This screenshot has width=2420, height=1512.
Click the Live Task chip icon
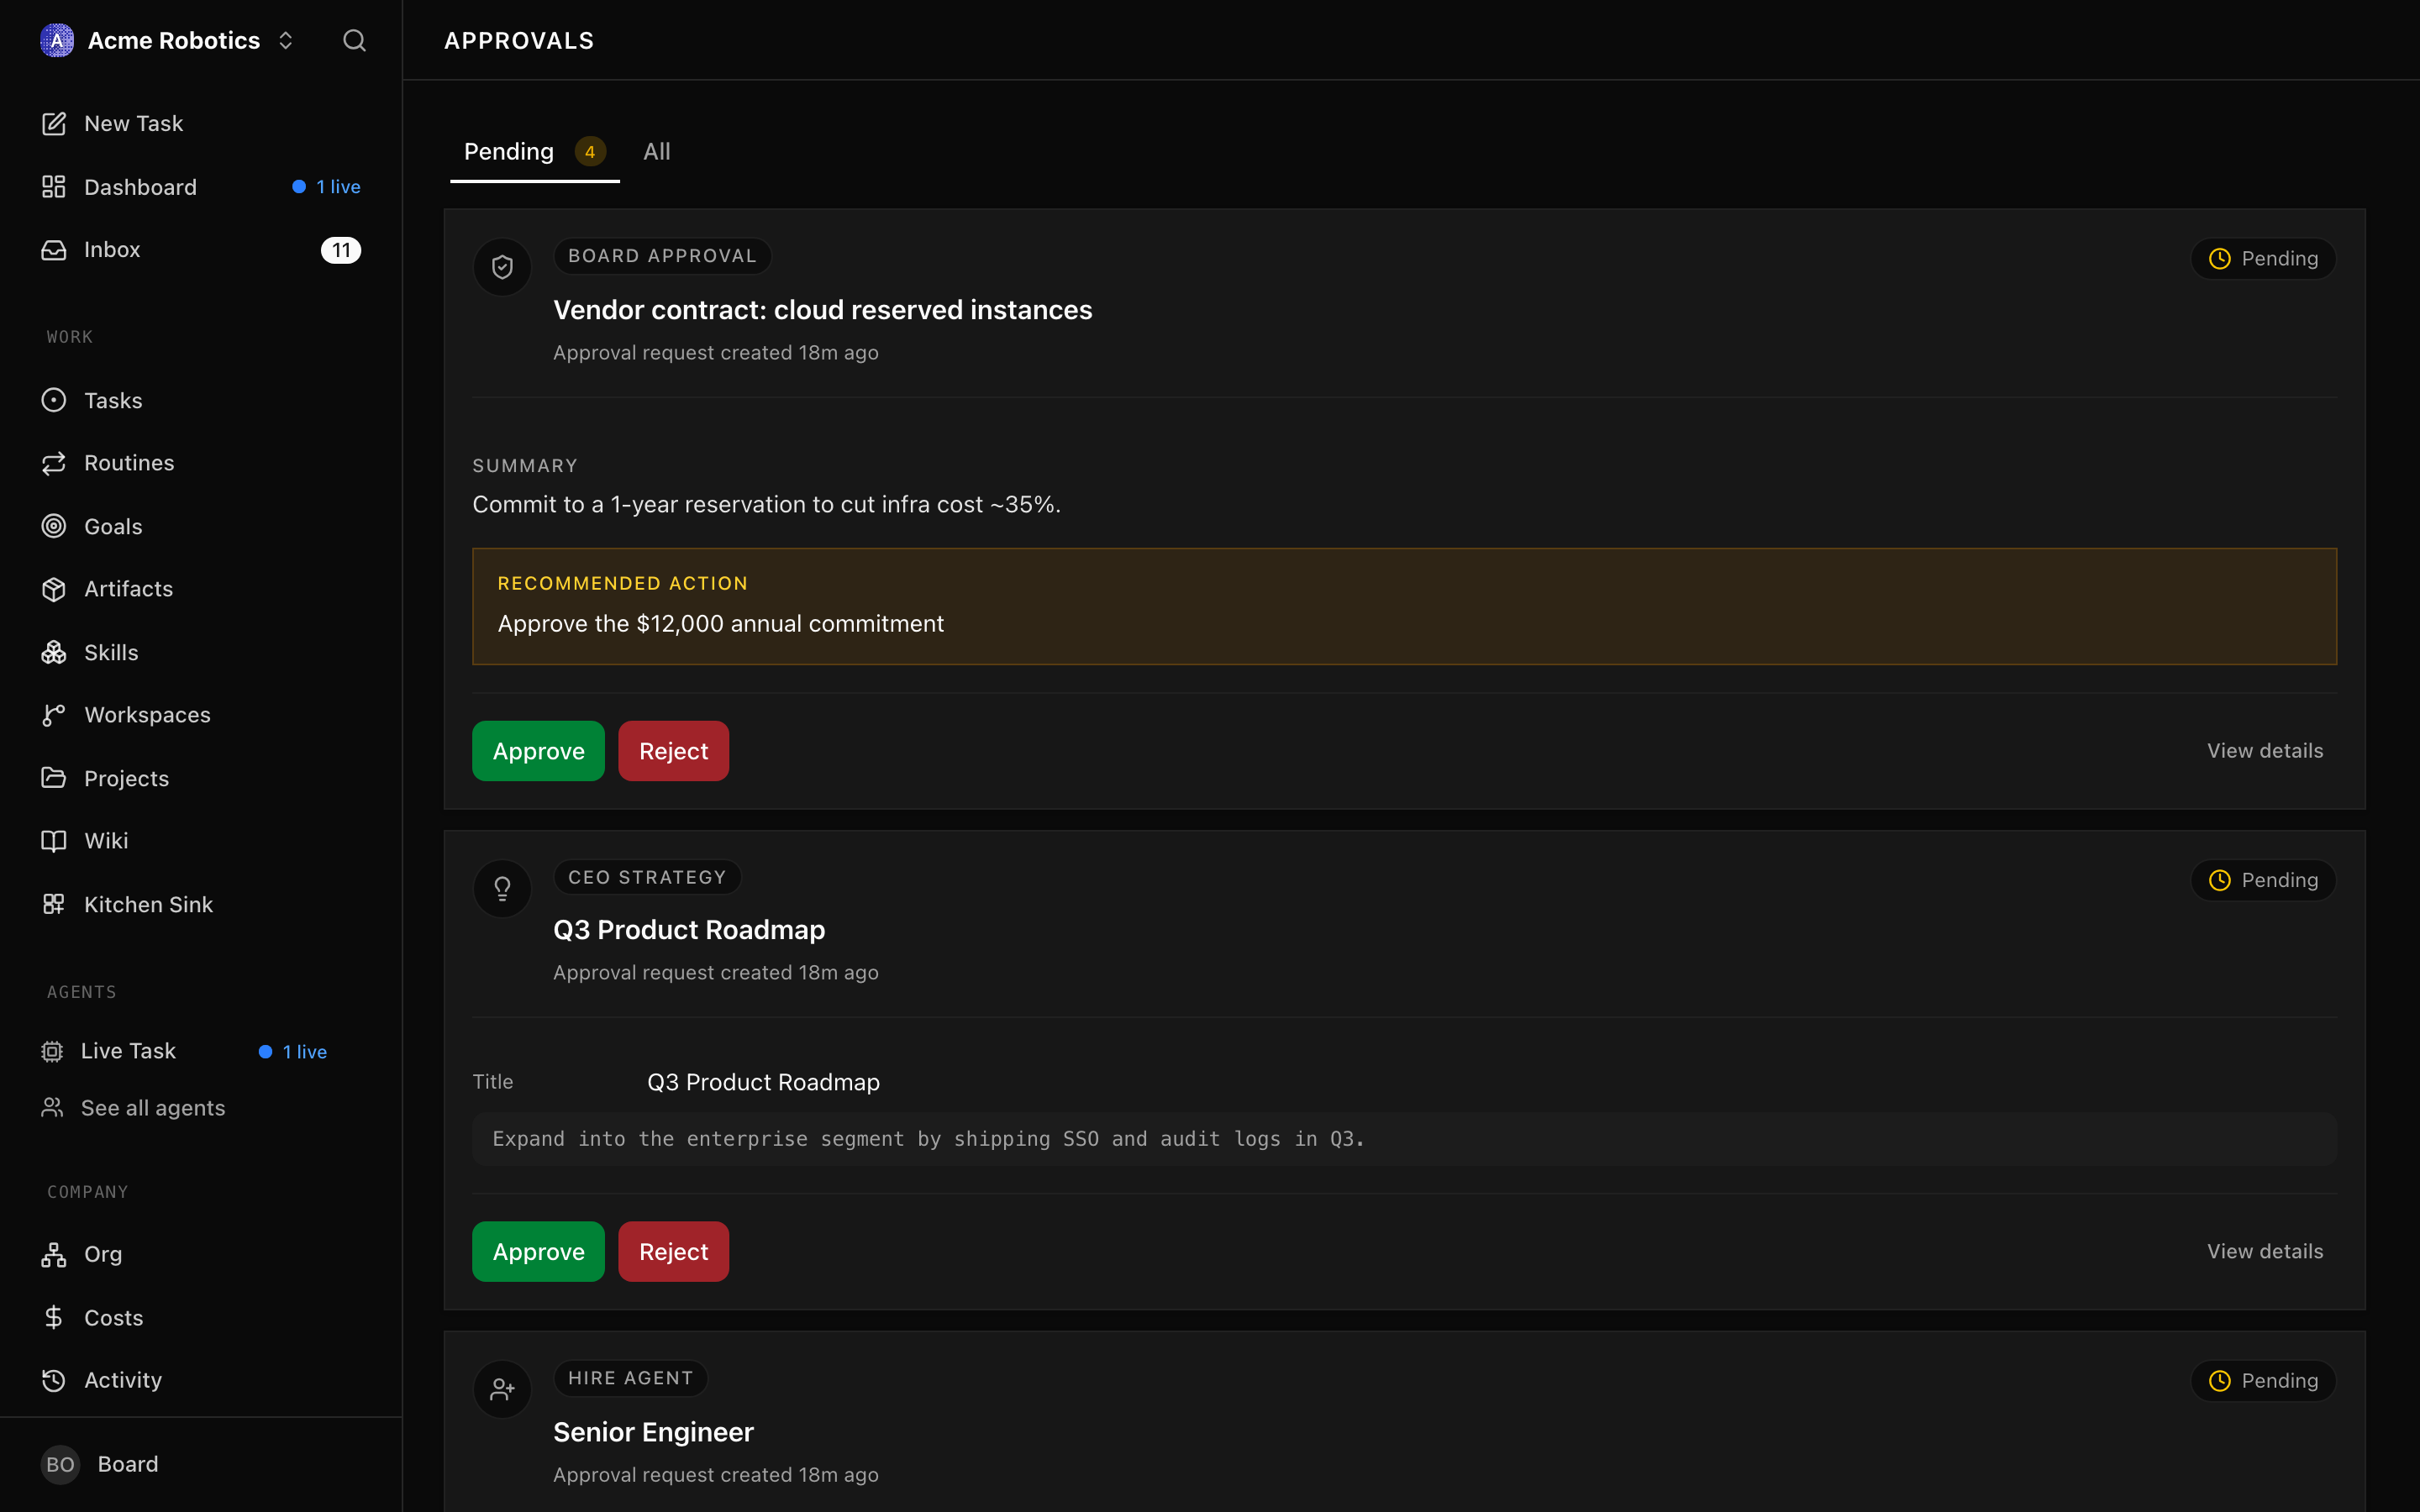(x=52, y=1051)
